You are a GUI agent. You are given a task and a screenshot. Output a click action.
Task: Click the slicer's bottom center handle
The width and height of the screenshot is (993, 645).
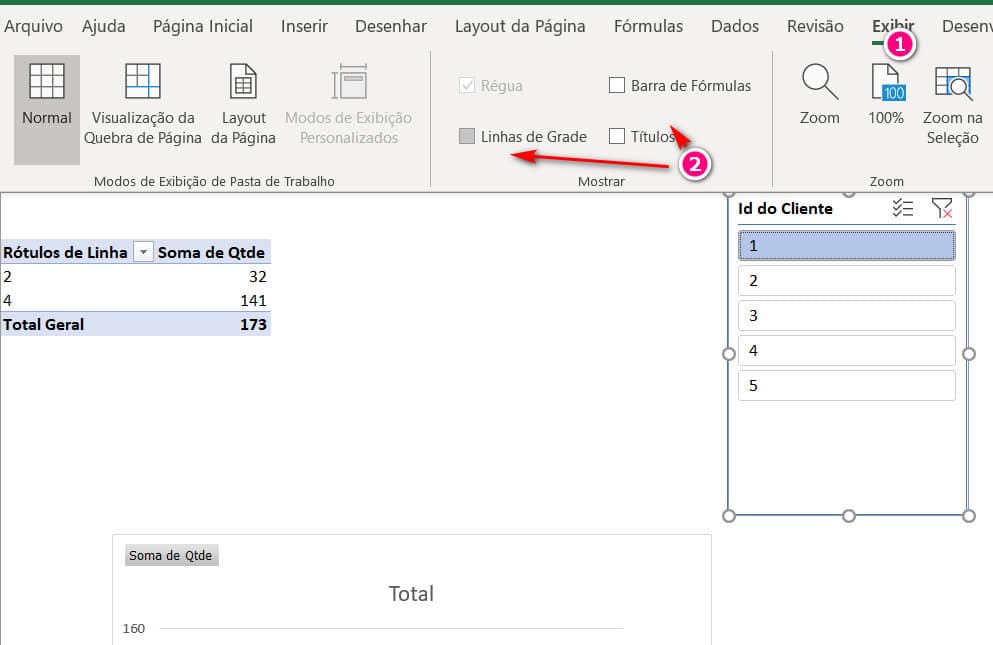pyautogui.click(x=849, y=516)
